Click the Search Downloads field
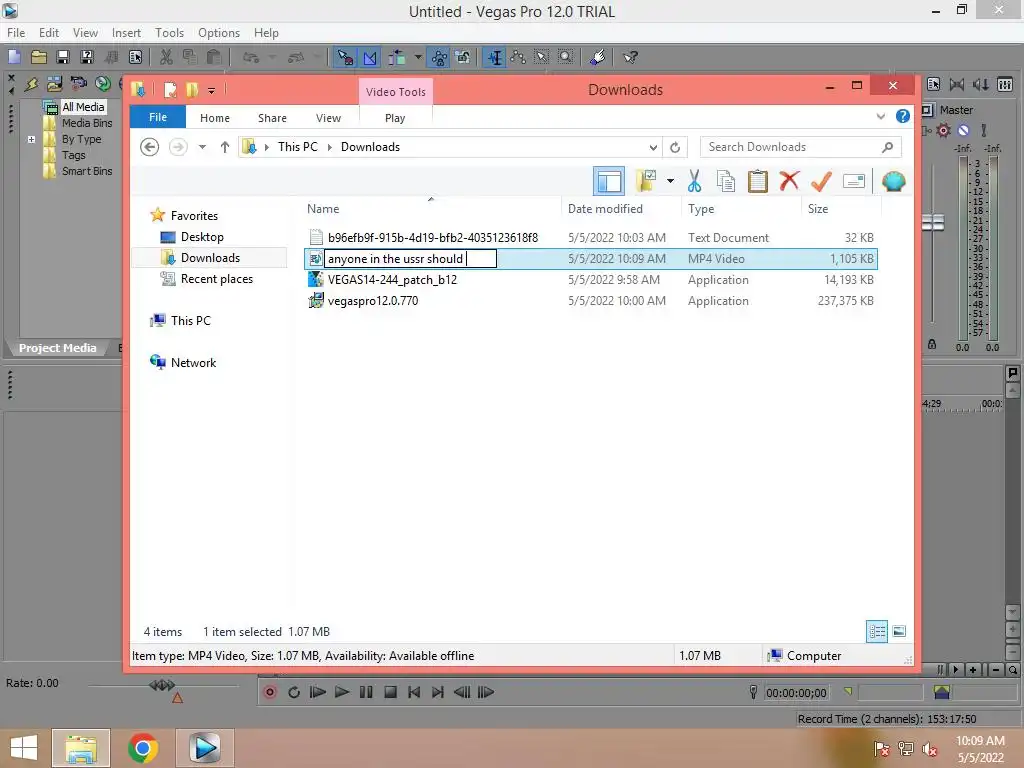This screenshot has width=1024, height=768. 801,147
